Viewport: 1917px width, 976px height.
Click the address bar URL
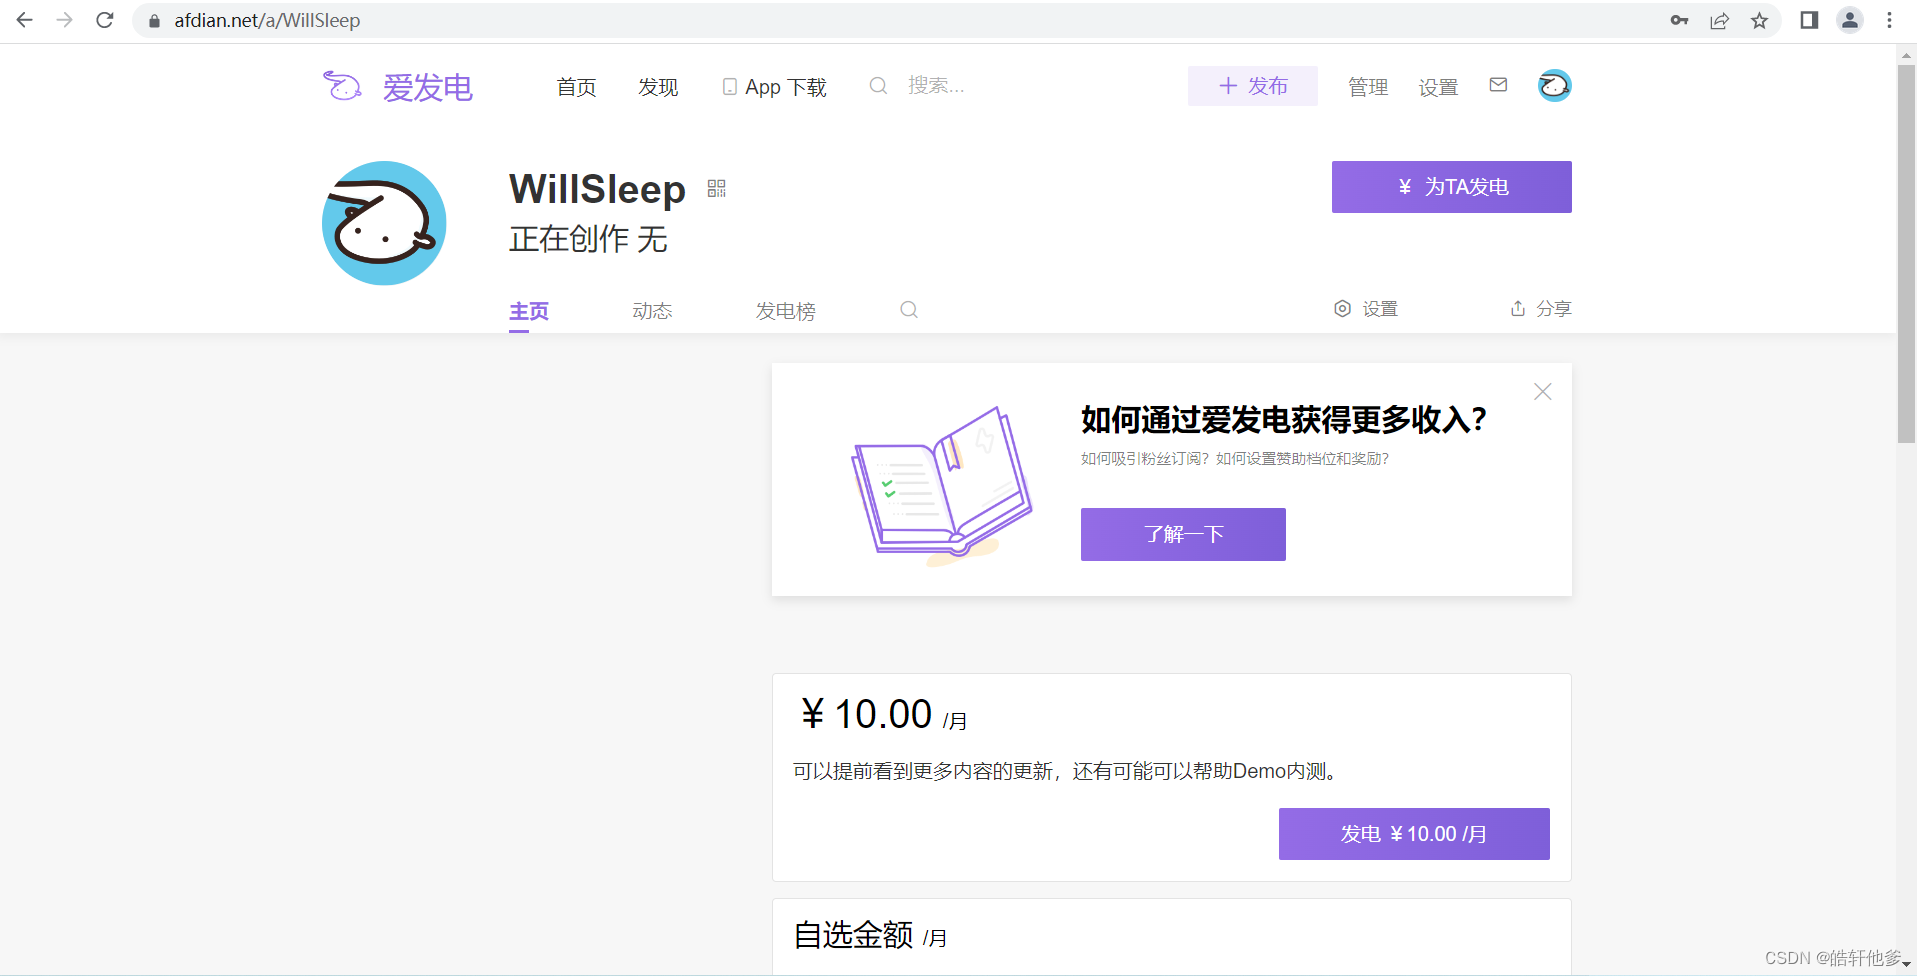point(267,21)
